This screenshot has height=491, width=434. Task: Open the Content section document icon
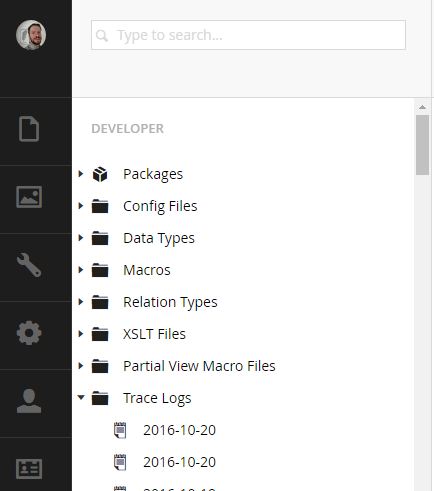[29, 129]
